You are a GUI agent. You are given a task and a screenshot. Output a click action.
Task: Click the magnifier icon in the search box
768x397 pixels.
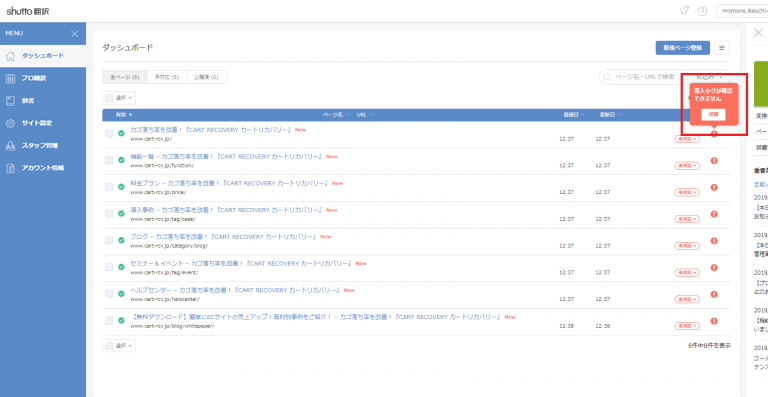(x=607, y=77)
